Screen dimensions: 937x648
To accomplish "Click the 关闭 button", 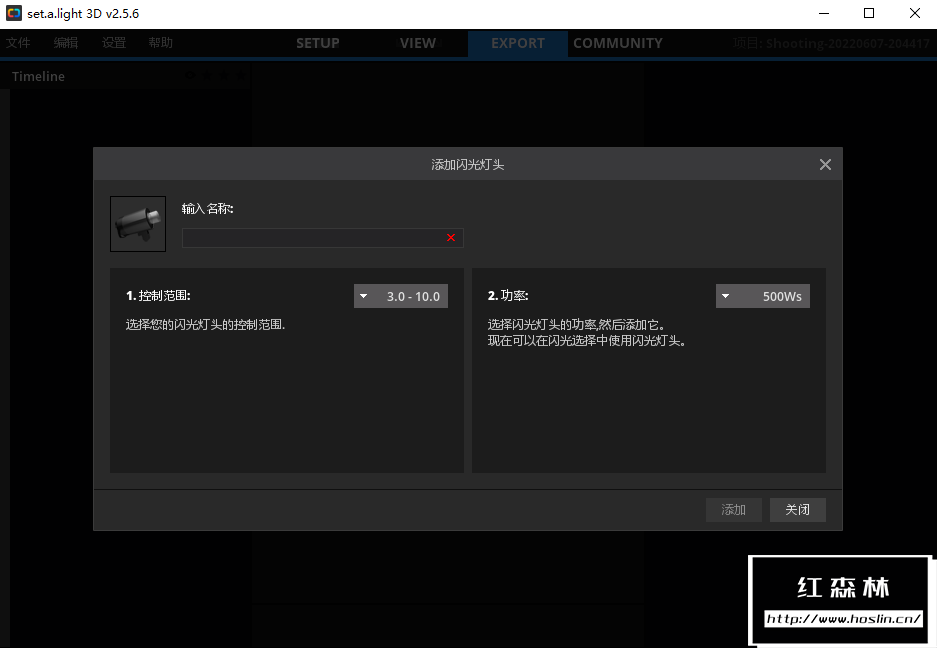I will (x=797, y=510).
